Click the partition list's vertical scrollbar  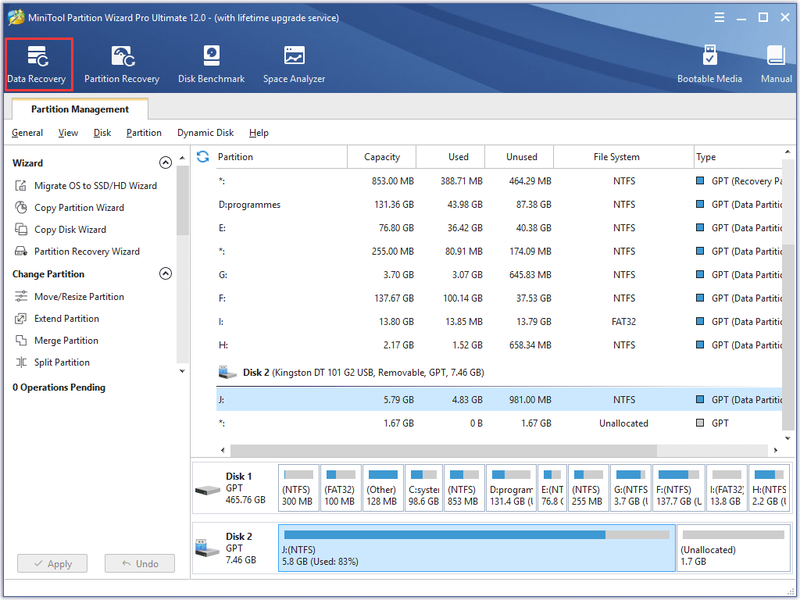tap(788, 337)
